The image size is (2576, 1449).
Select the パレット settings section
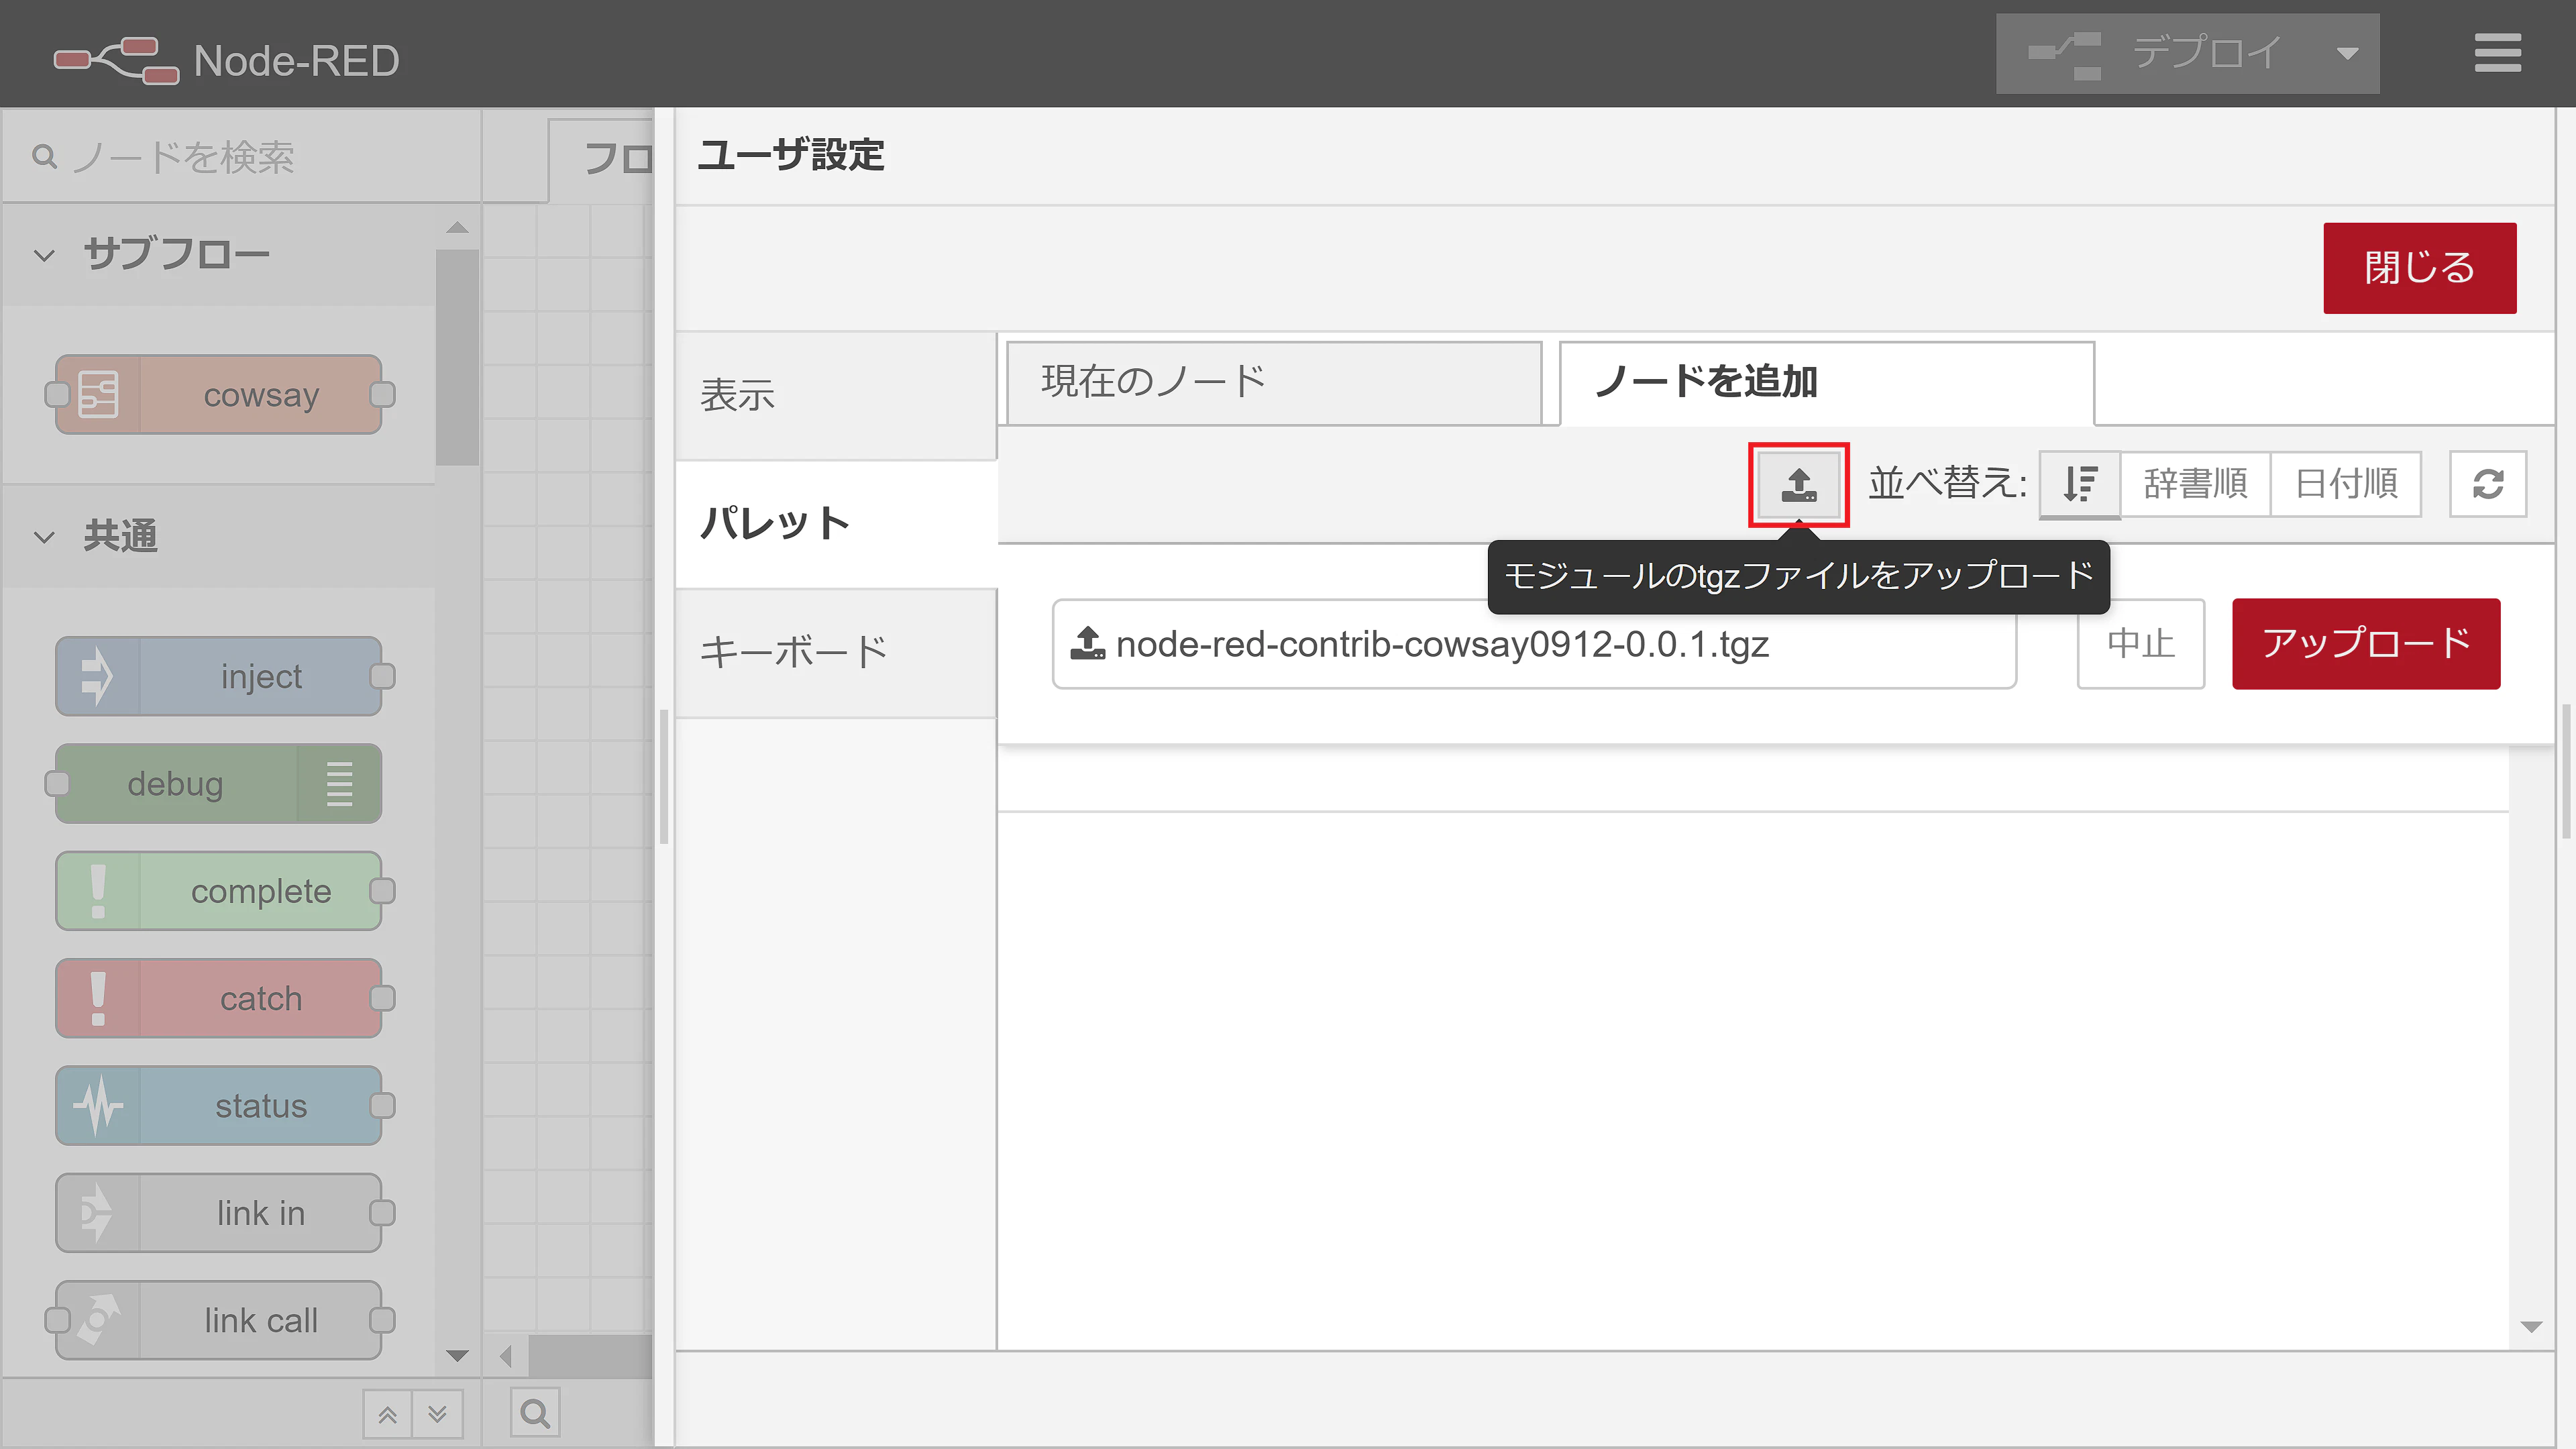tap(836, 524)
